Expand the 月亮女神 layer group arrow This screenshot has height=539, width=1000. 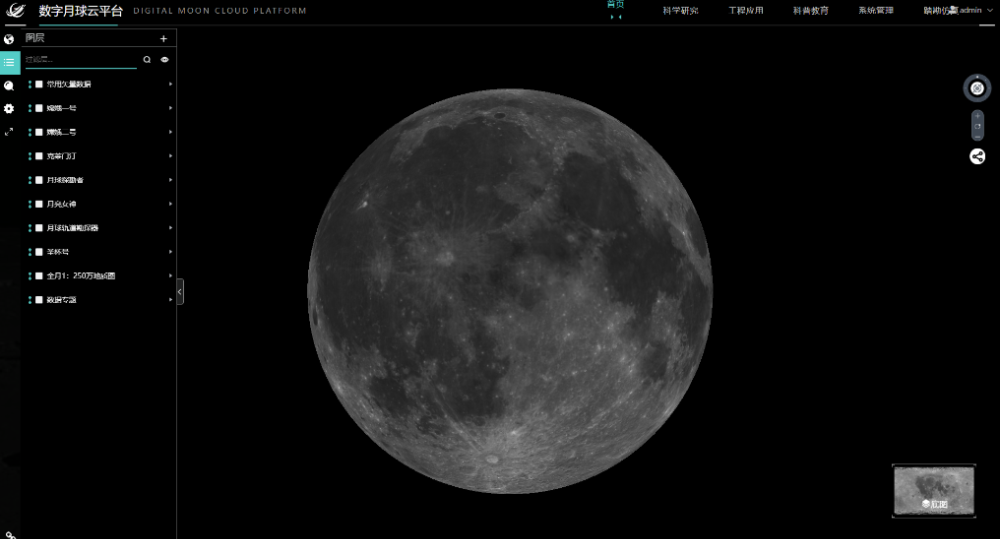click(x=170, y=204)
